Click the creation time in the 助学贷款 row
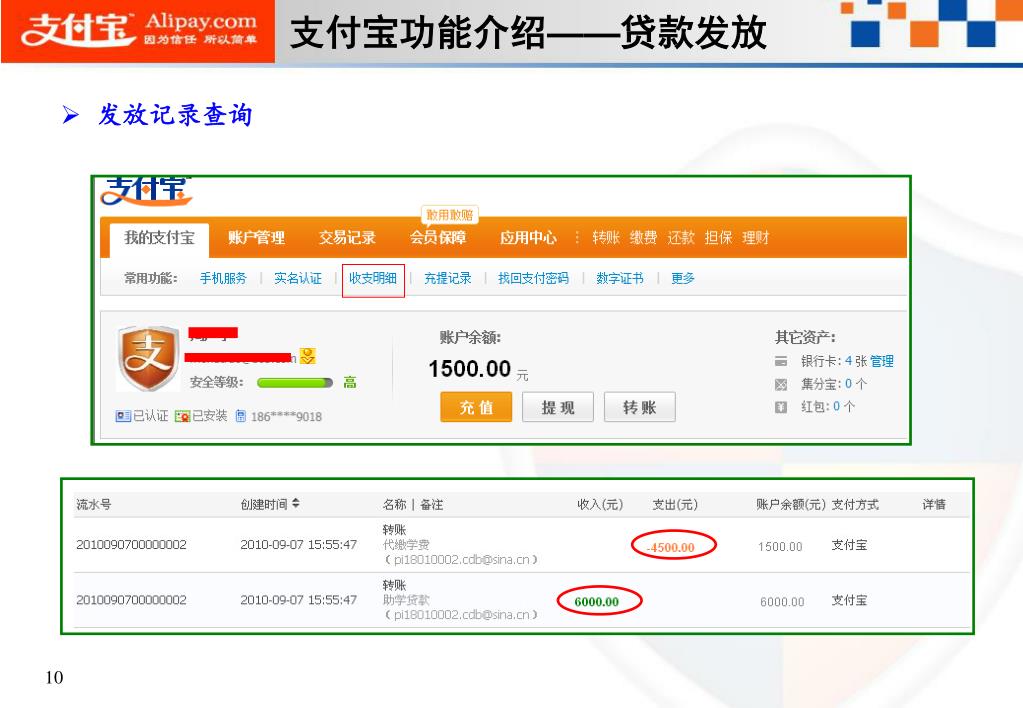The image size is (1023, 708). [299, 600]
